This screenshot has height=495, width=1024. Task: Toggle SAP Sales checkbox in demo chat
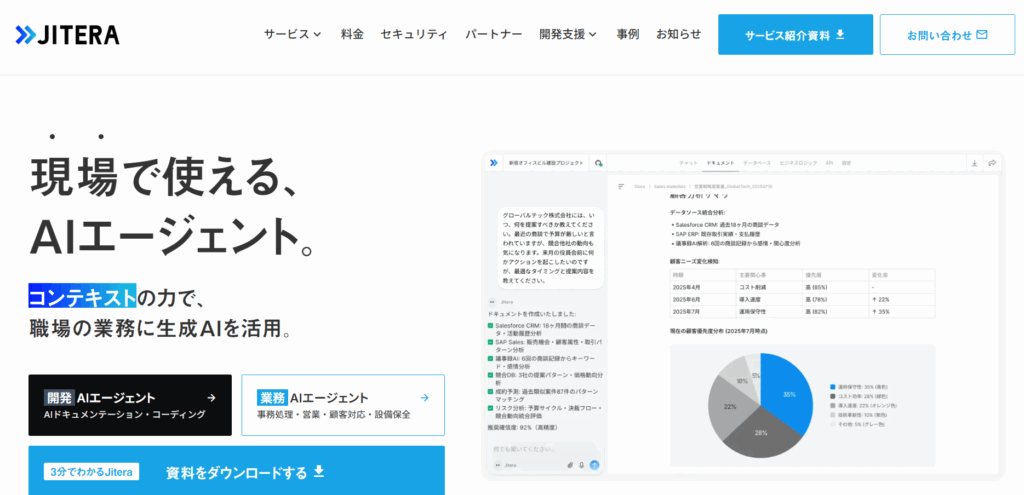(x=490, y=342)
